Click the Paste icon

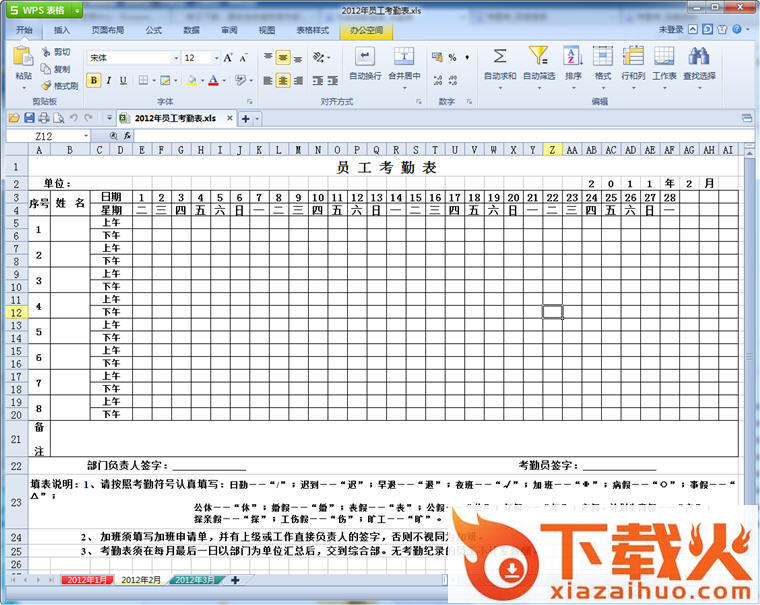coord(23,56)
